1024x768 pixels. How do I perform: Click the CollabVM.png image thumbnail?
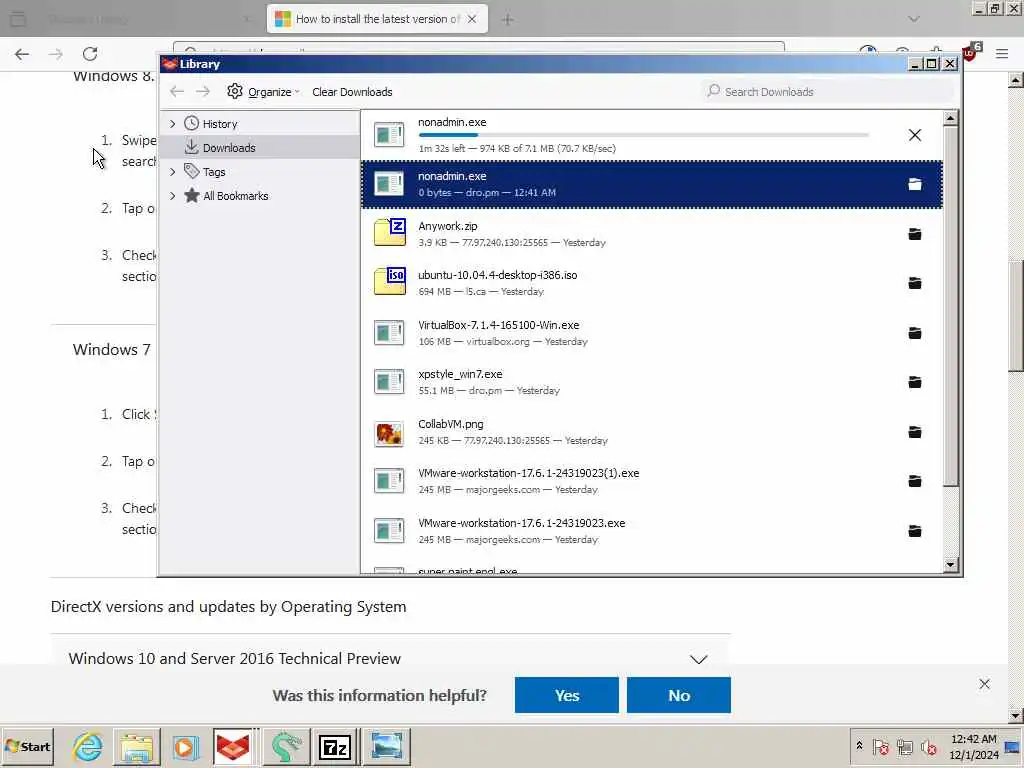389,434
